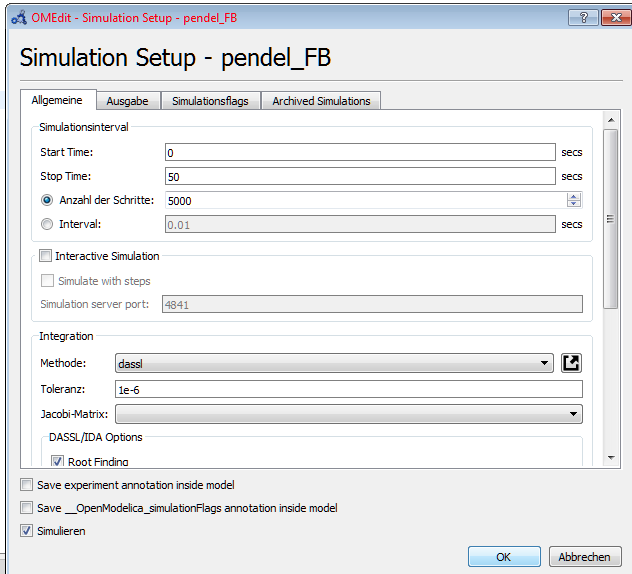Expand the Jacobi-Matrix dropdown
Image resolution: width=632 pixels, height=574 pixels.
(x=349, y=413)
